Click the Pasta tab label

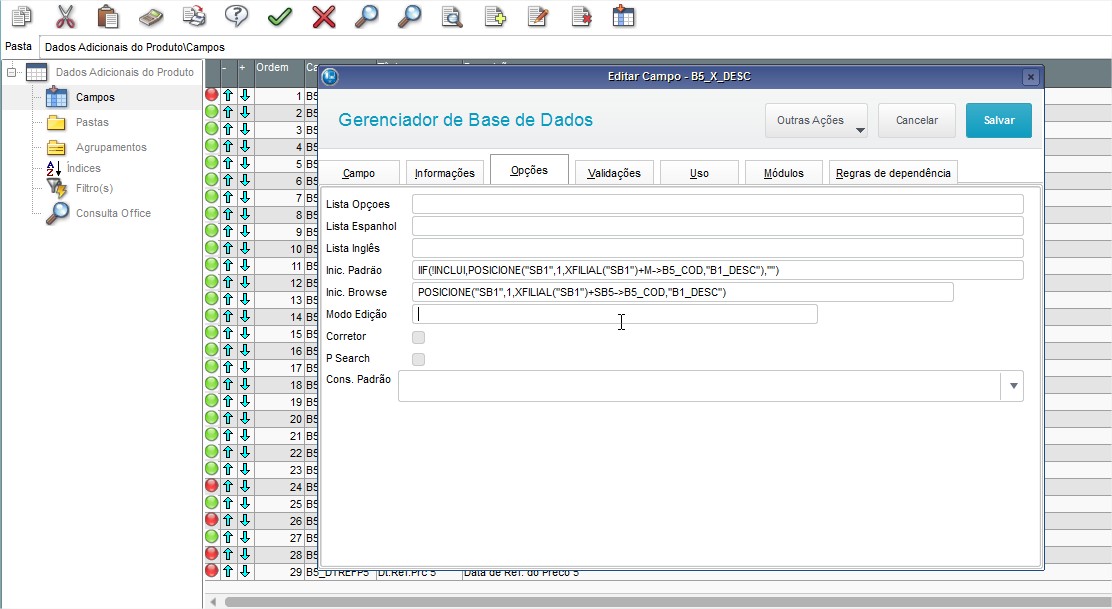pos(18,46)
